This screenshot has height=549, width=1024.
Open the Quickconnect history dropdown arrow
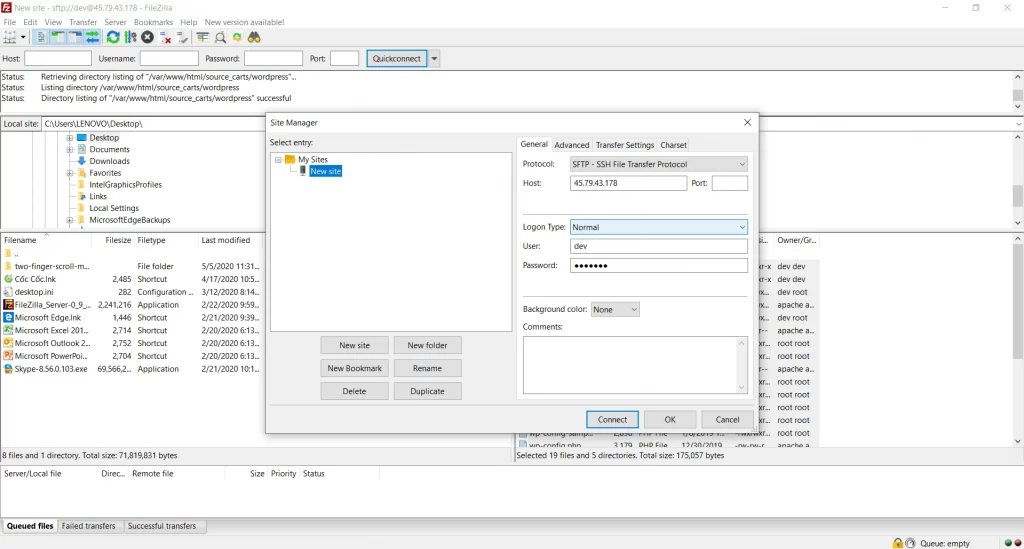[x=434, y=59]
